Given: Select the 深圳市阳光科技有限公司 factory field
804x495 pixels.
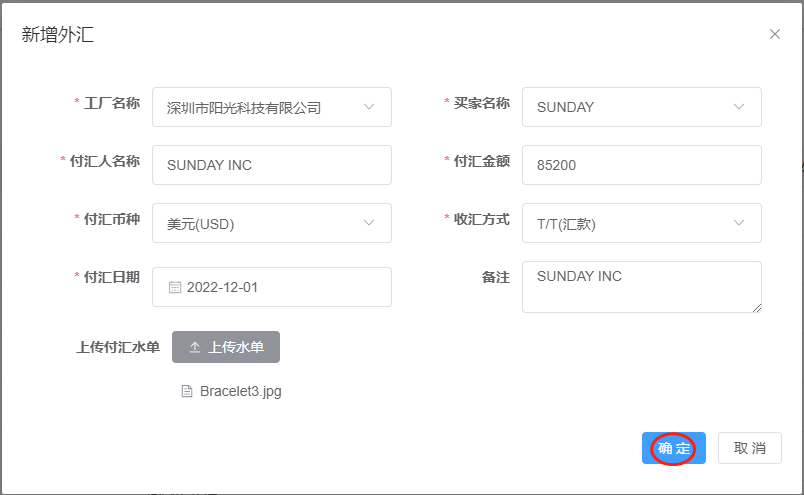Looking at the screenshot, I should click(x=272, y=107).
